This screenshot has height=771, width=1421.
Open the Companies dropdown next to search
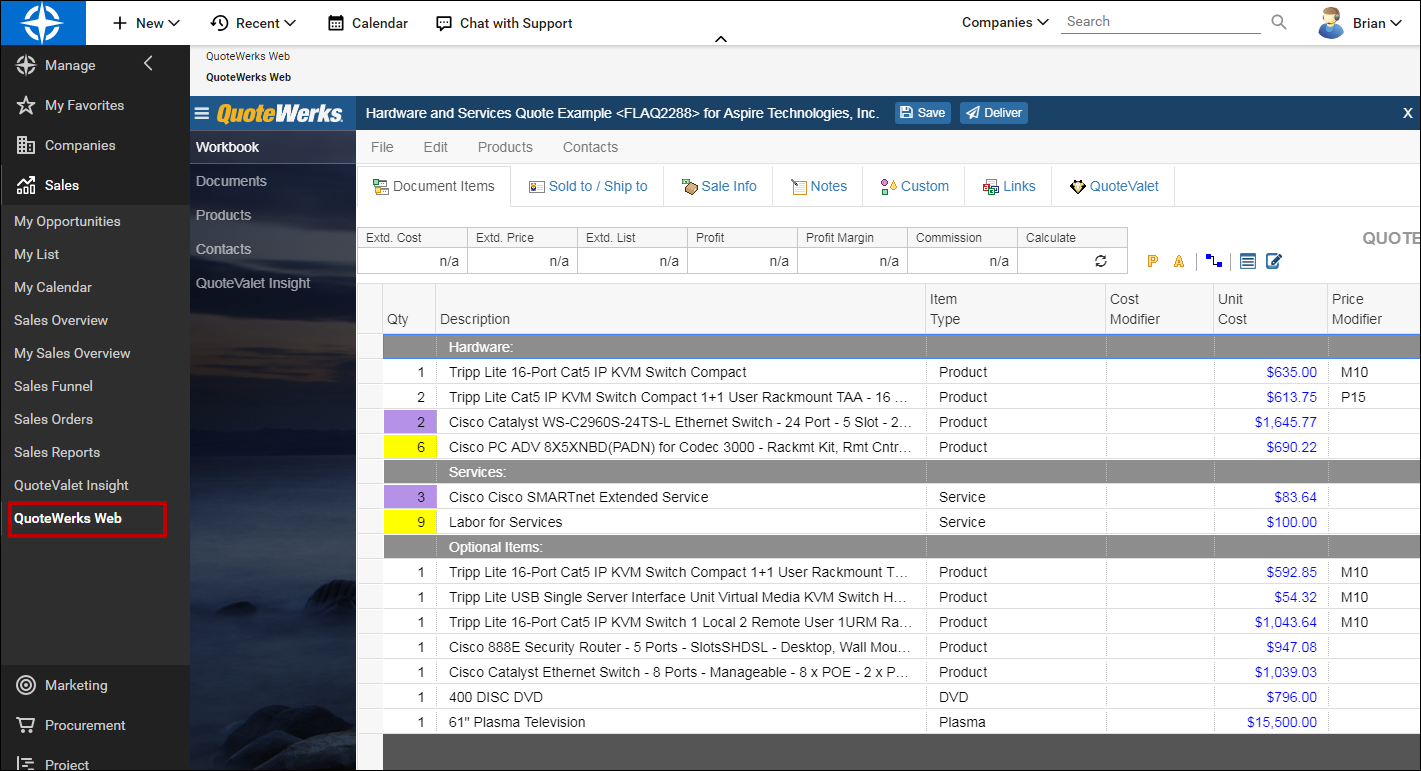tap(1005, 22)
